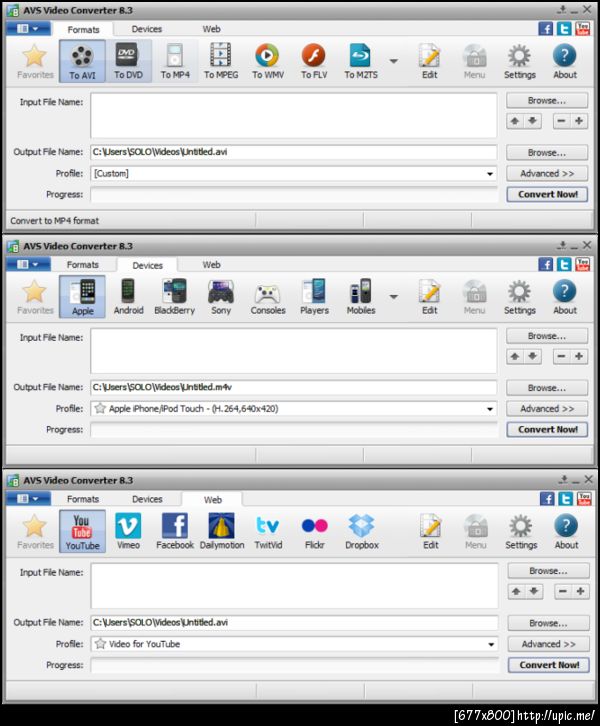The width and height of the screenshot is (600, 726).
Task: Select the Consoles gamepad icon
Action: coord(268,297)
